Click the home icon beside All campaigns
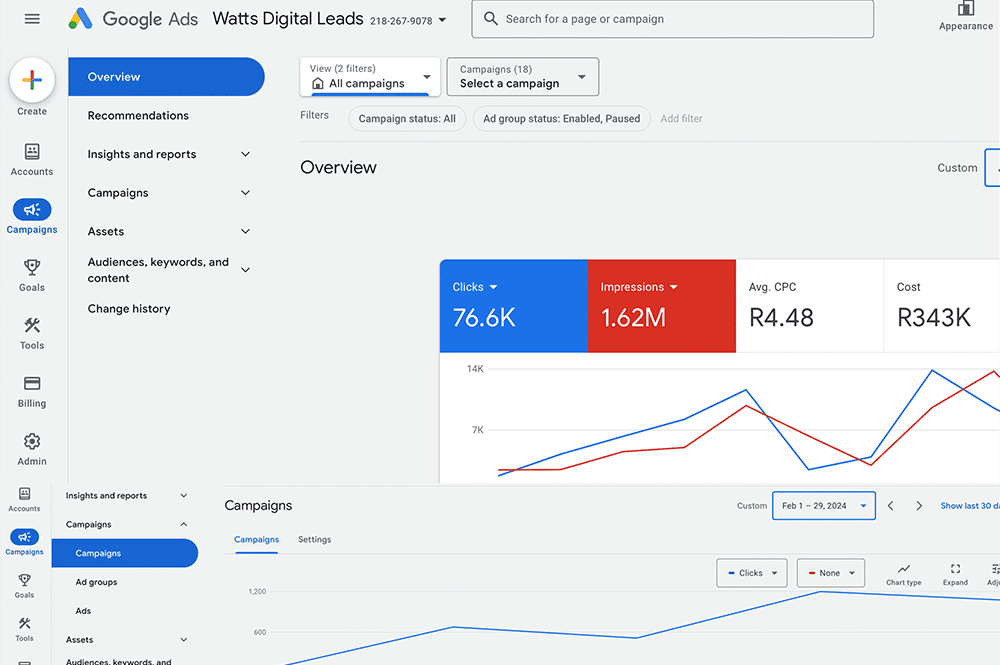The image size is (1000, 665). point(318,84)
